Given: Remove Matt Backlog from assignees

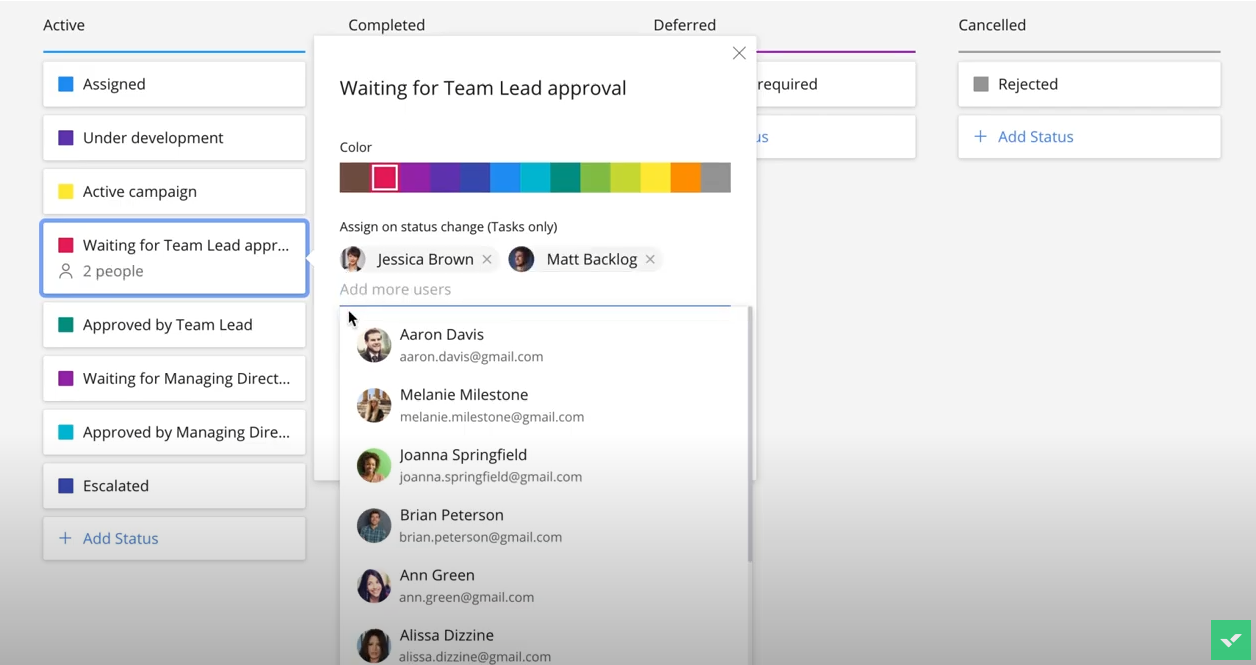Looking at the screenshot, I should (x=650, y=259).
